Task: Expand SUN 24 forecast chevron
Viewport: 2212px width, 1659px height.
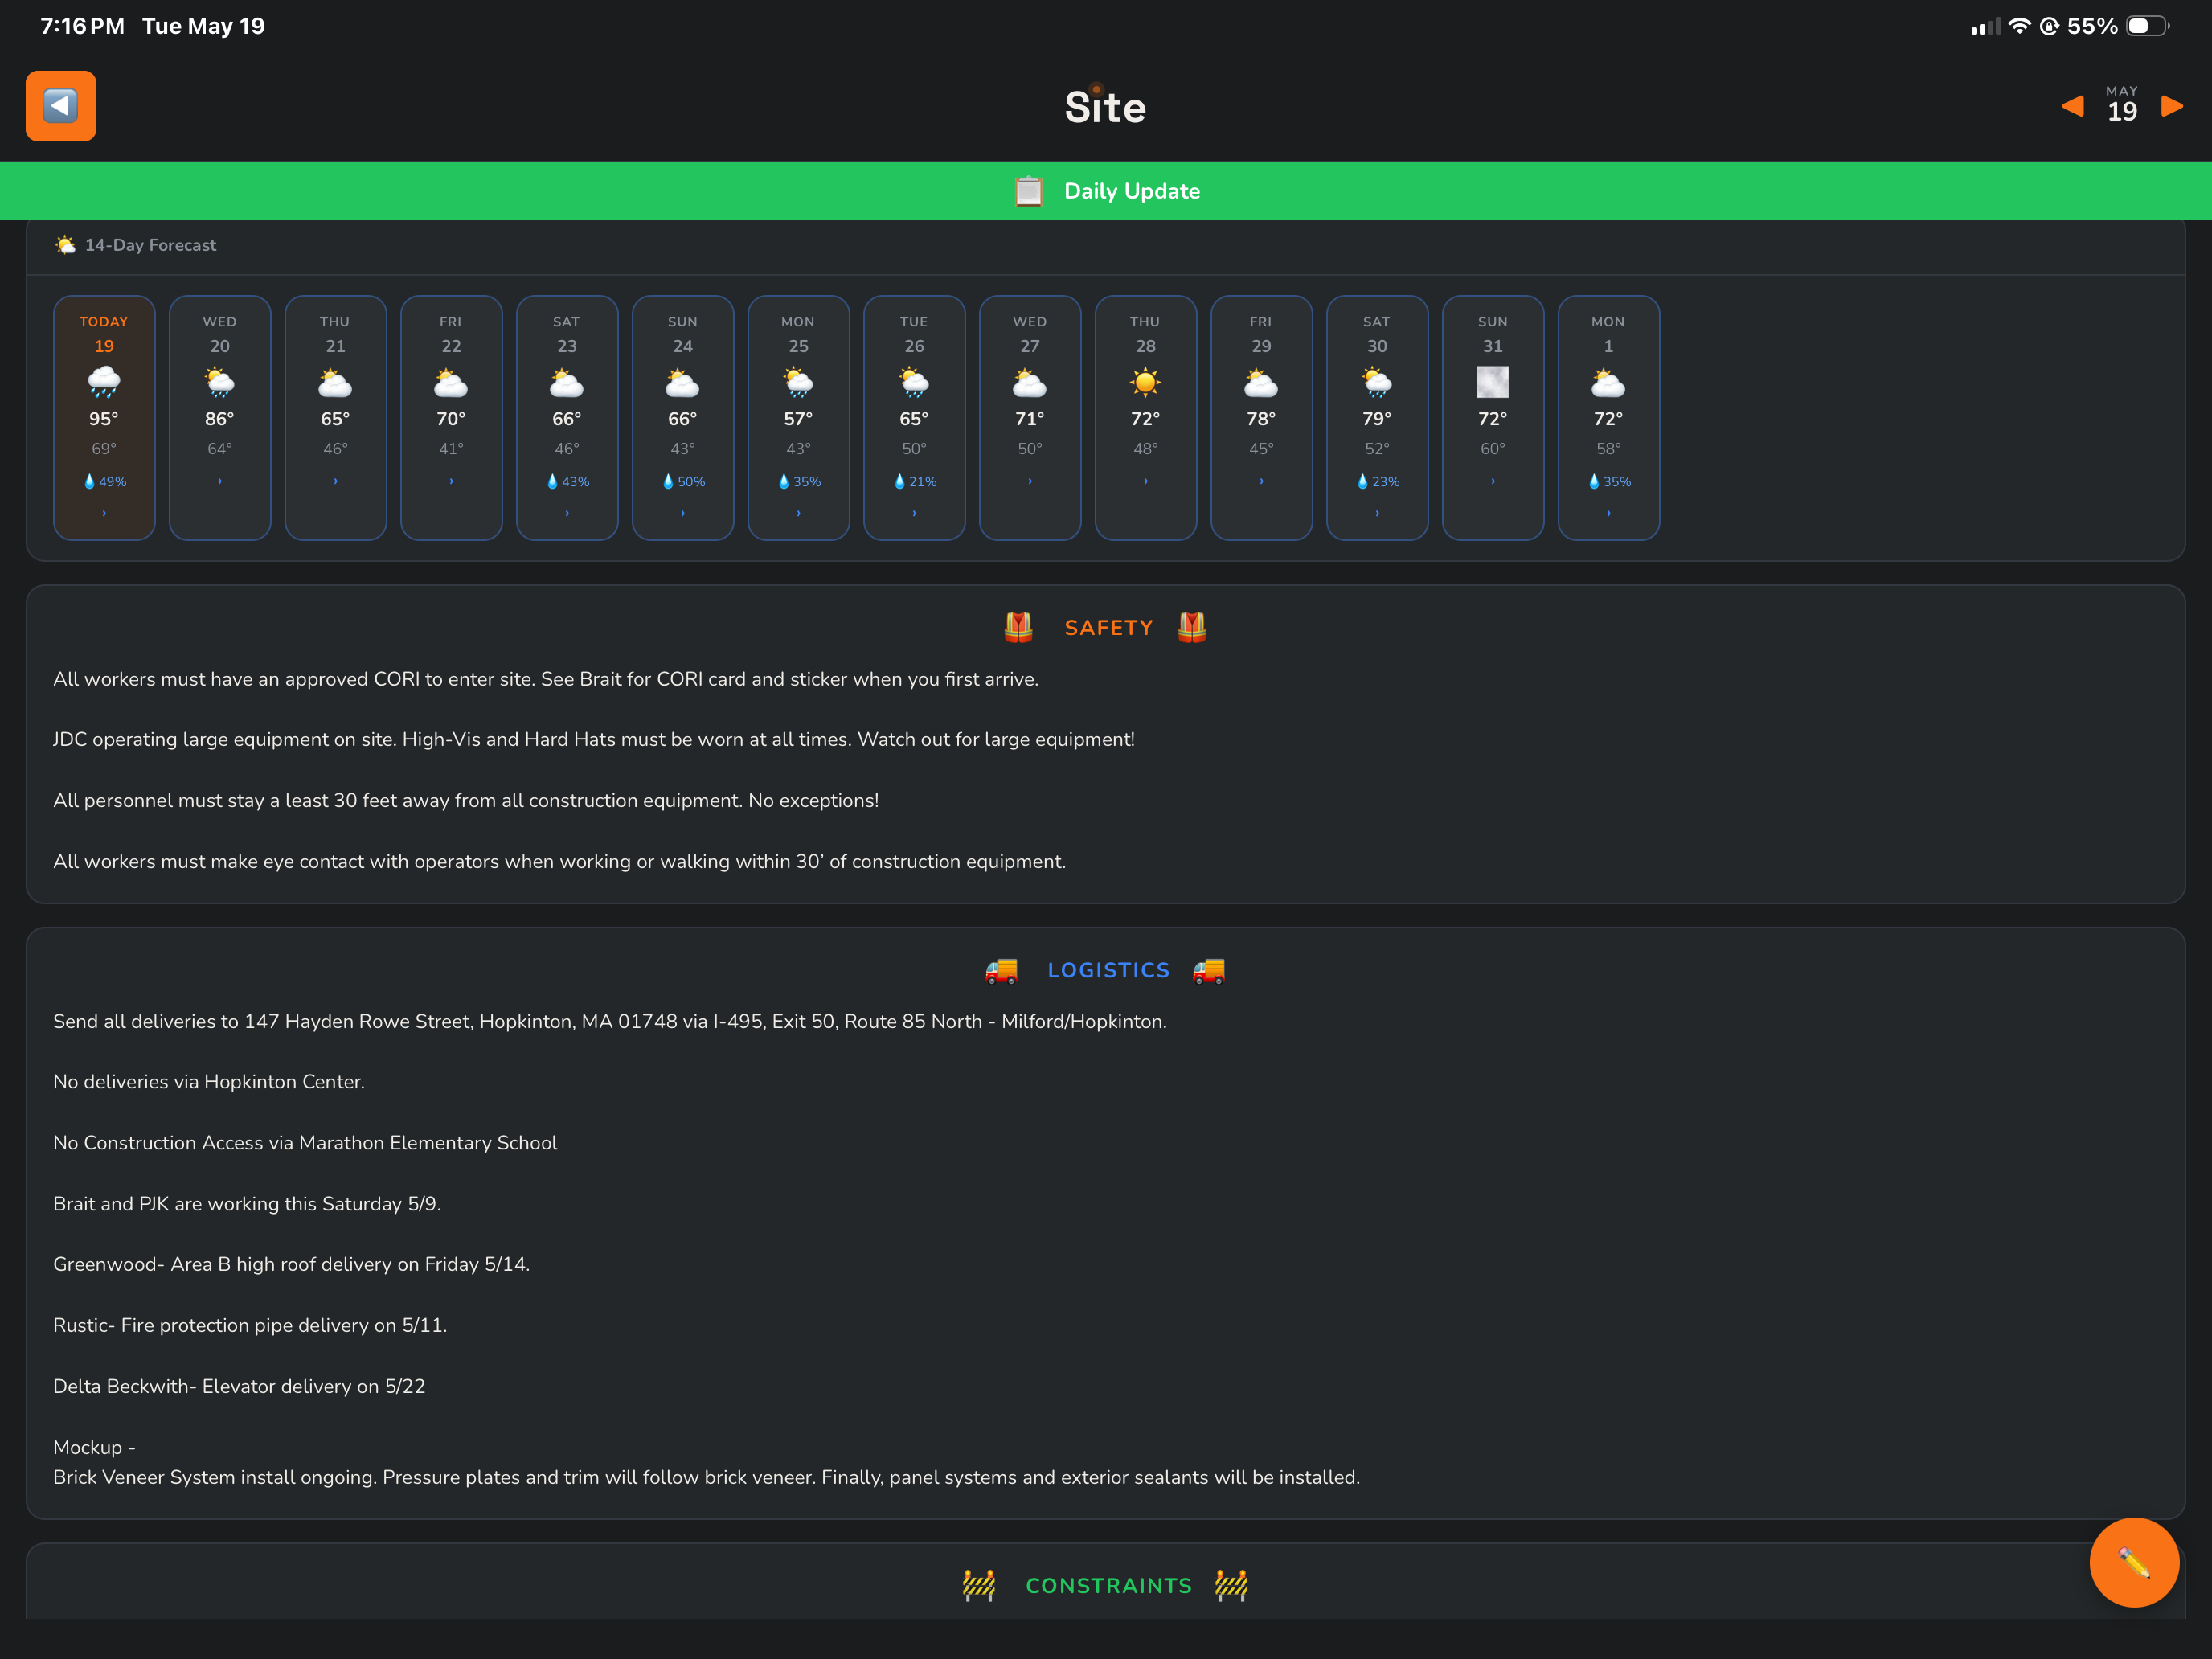Action: pos(683,513)
